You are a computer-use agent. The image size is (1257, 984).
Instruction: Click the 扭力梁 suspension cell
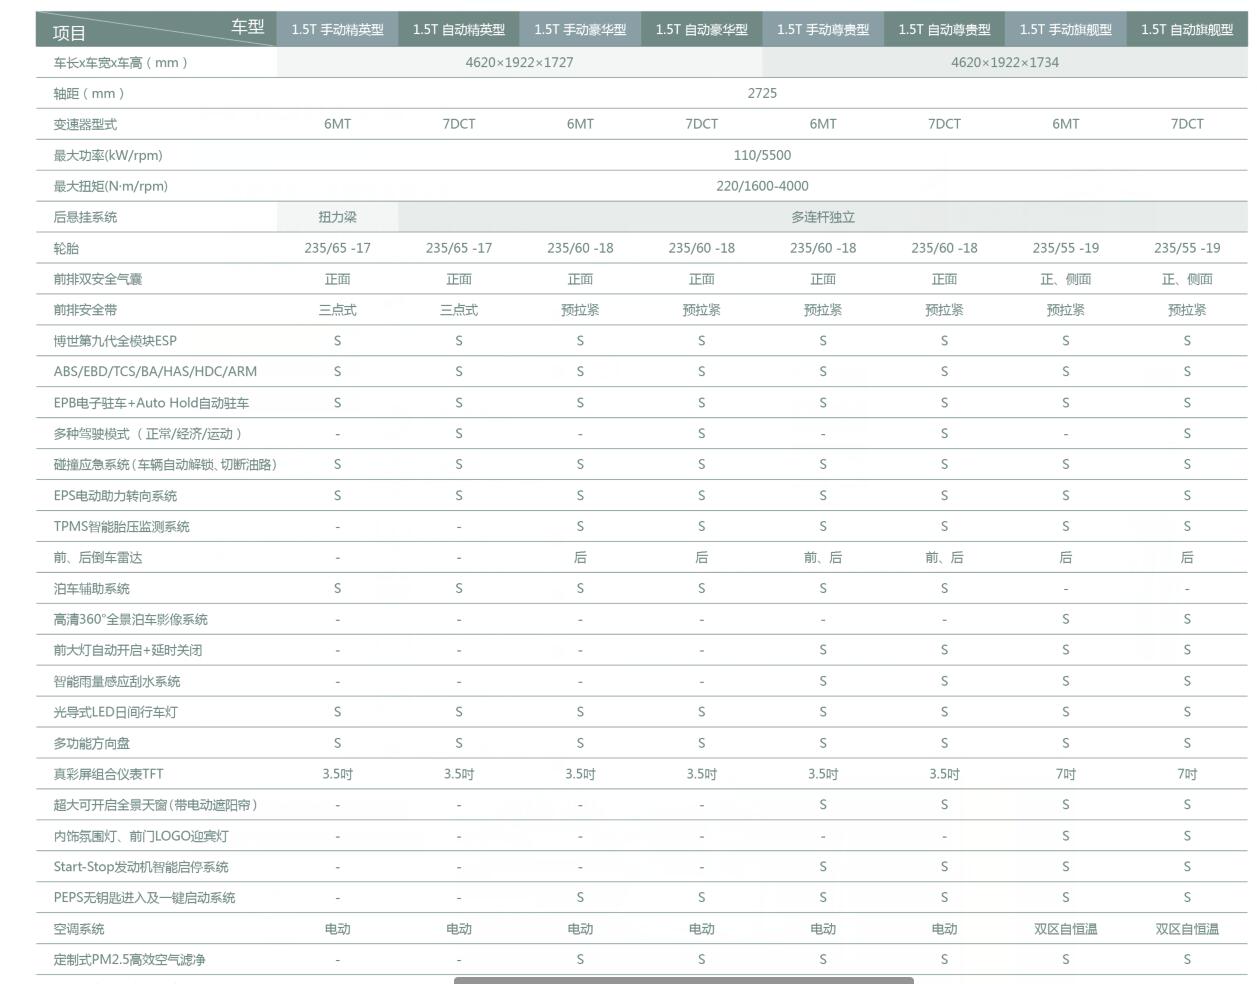(338, 217)
